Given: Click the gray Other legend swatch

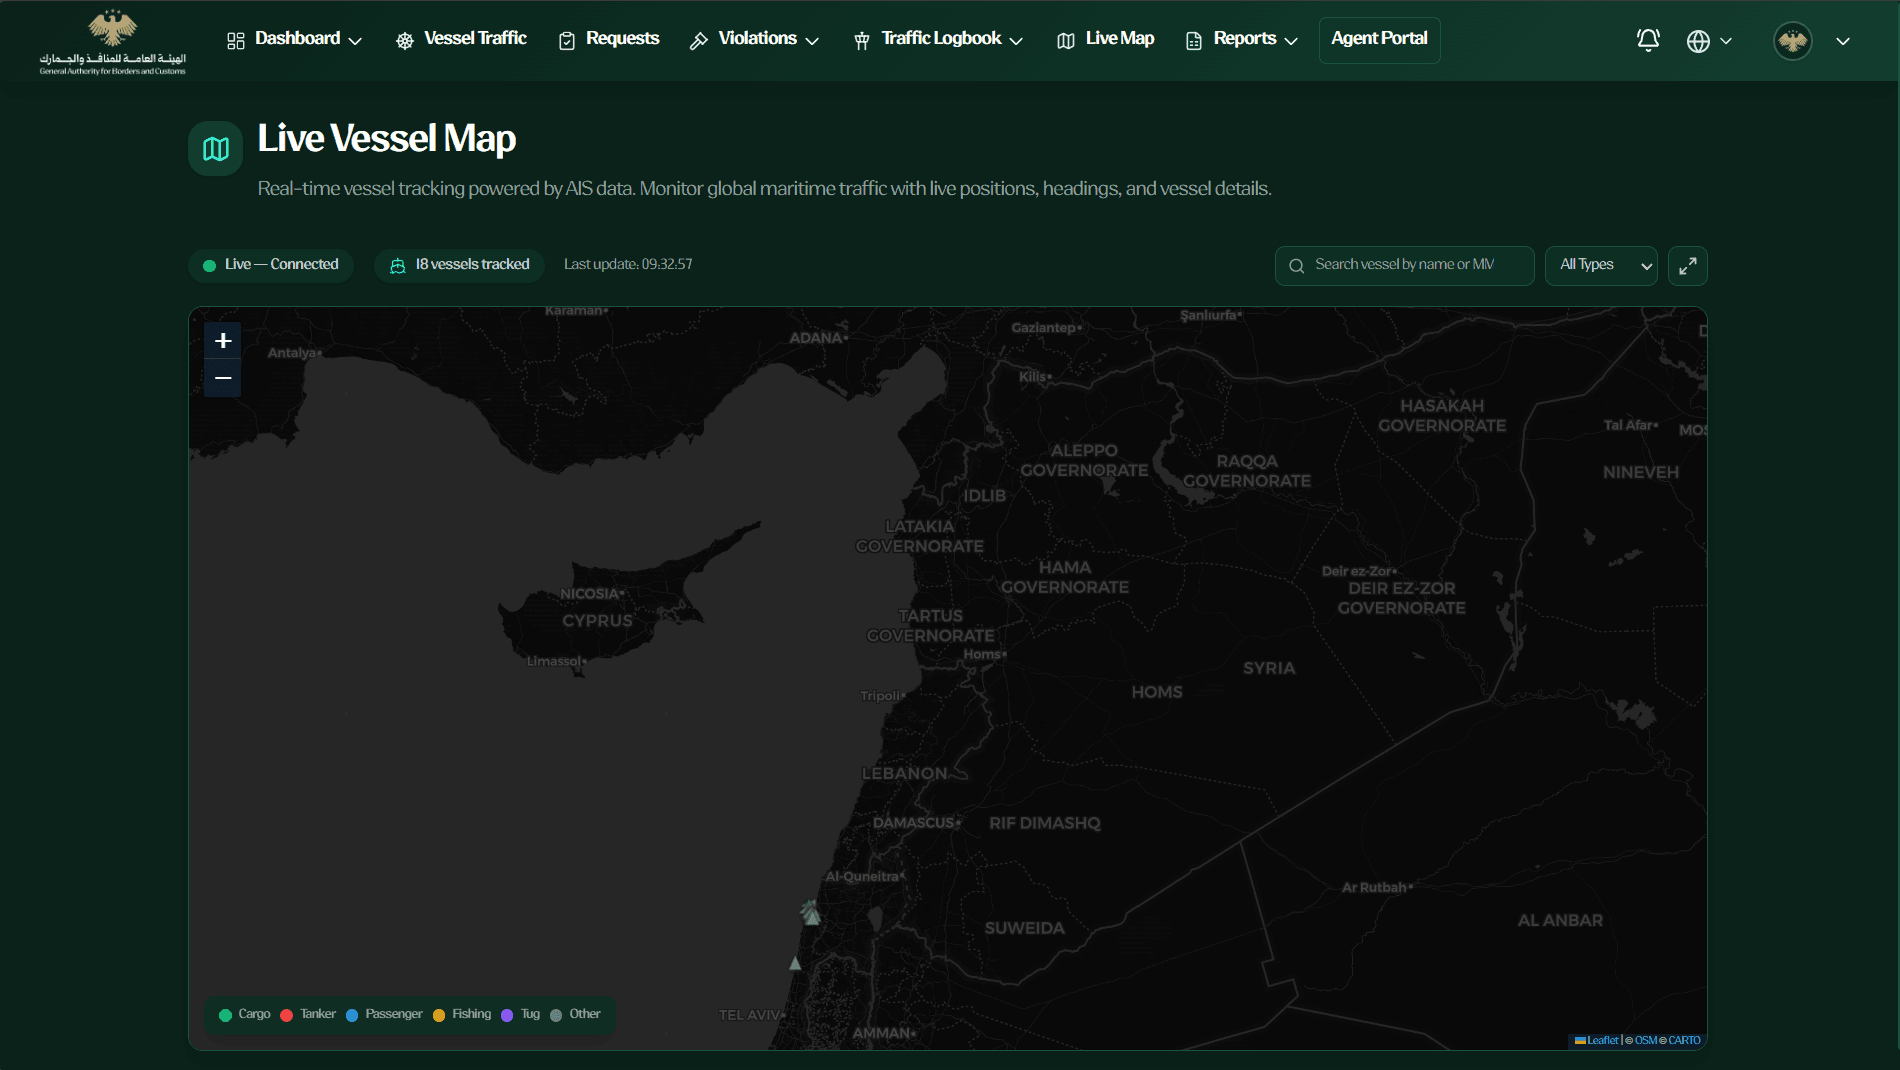Looking at the screenshot, I should pyautogui.click(x=557, y=1016).
